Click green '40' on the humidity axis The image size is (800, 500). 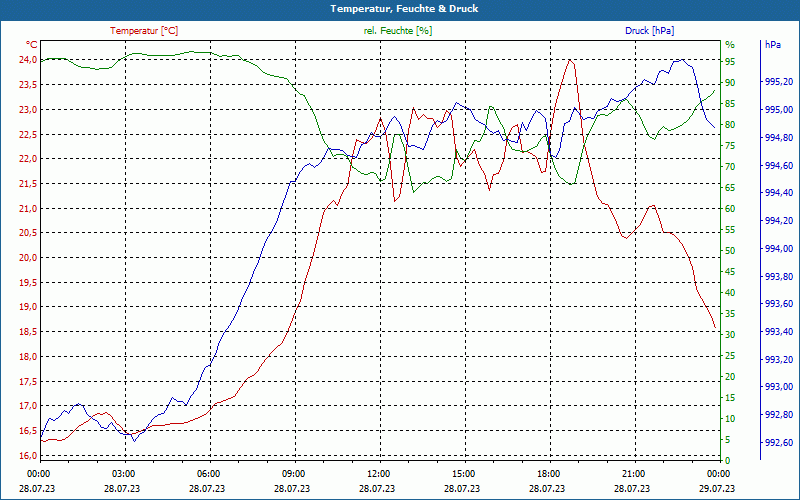tap(730, 293)
